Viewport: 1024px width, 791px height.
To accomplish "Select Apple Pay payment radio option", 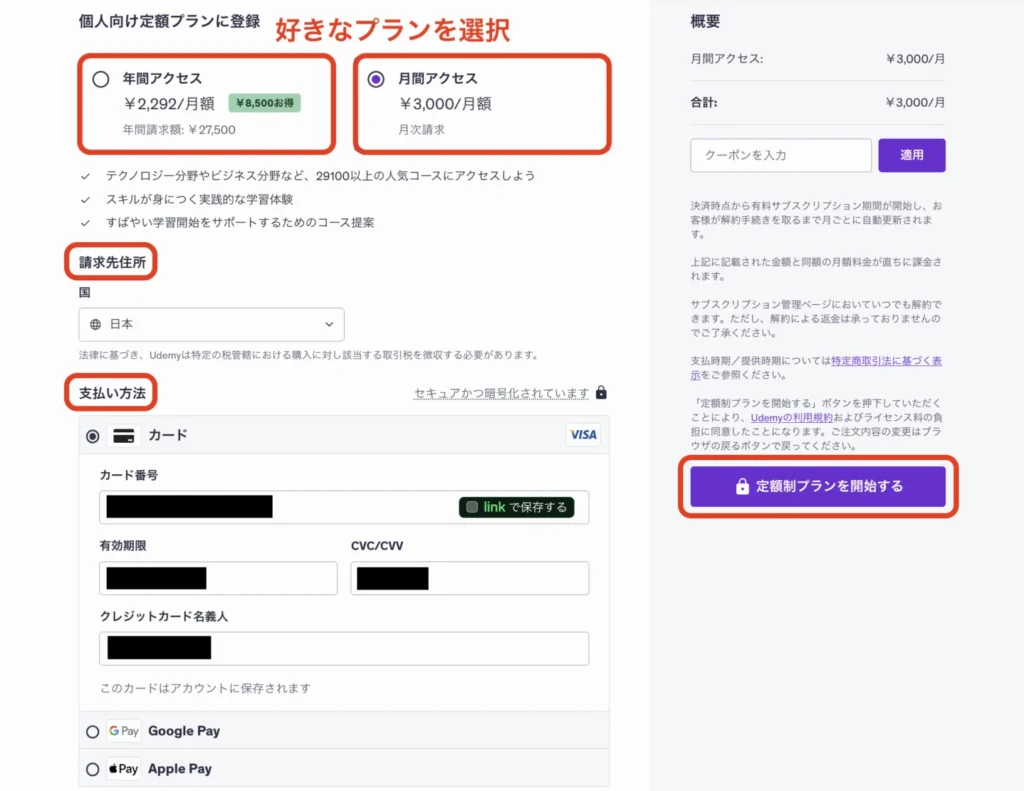I will click(x=93, y=770).
